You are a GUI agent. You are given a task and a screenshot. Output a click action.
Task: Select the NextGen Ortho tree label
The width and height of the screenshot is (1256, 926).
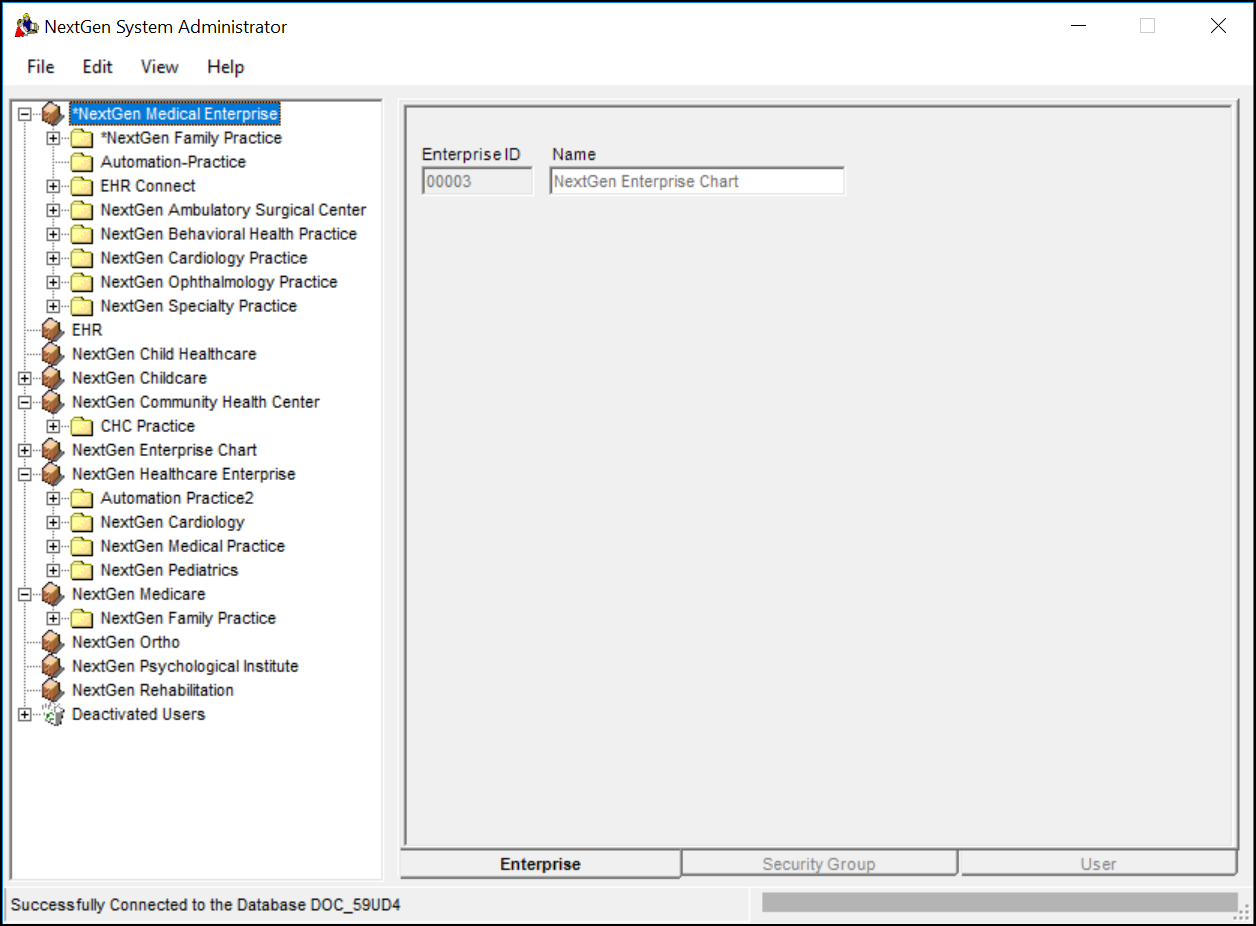click(126, 642)
